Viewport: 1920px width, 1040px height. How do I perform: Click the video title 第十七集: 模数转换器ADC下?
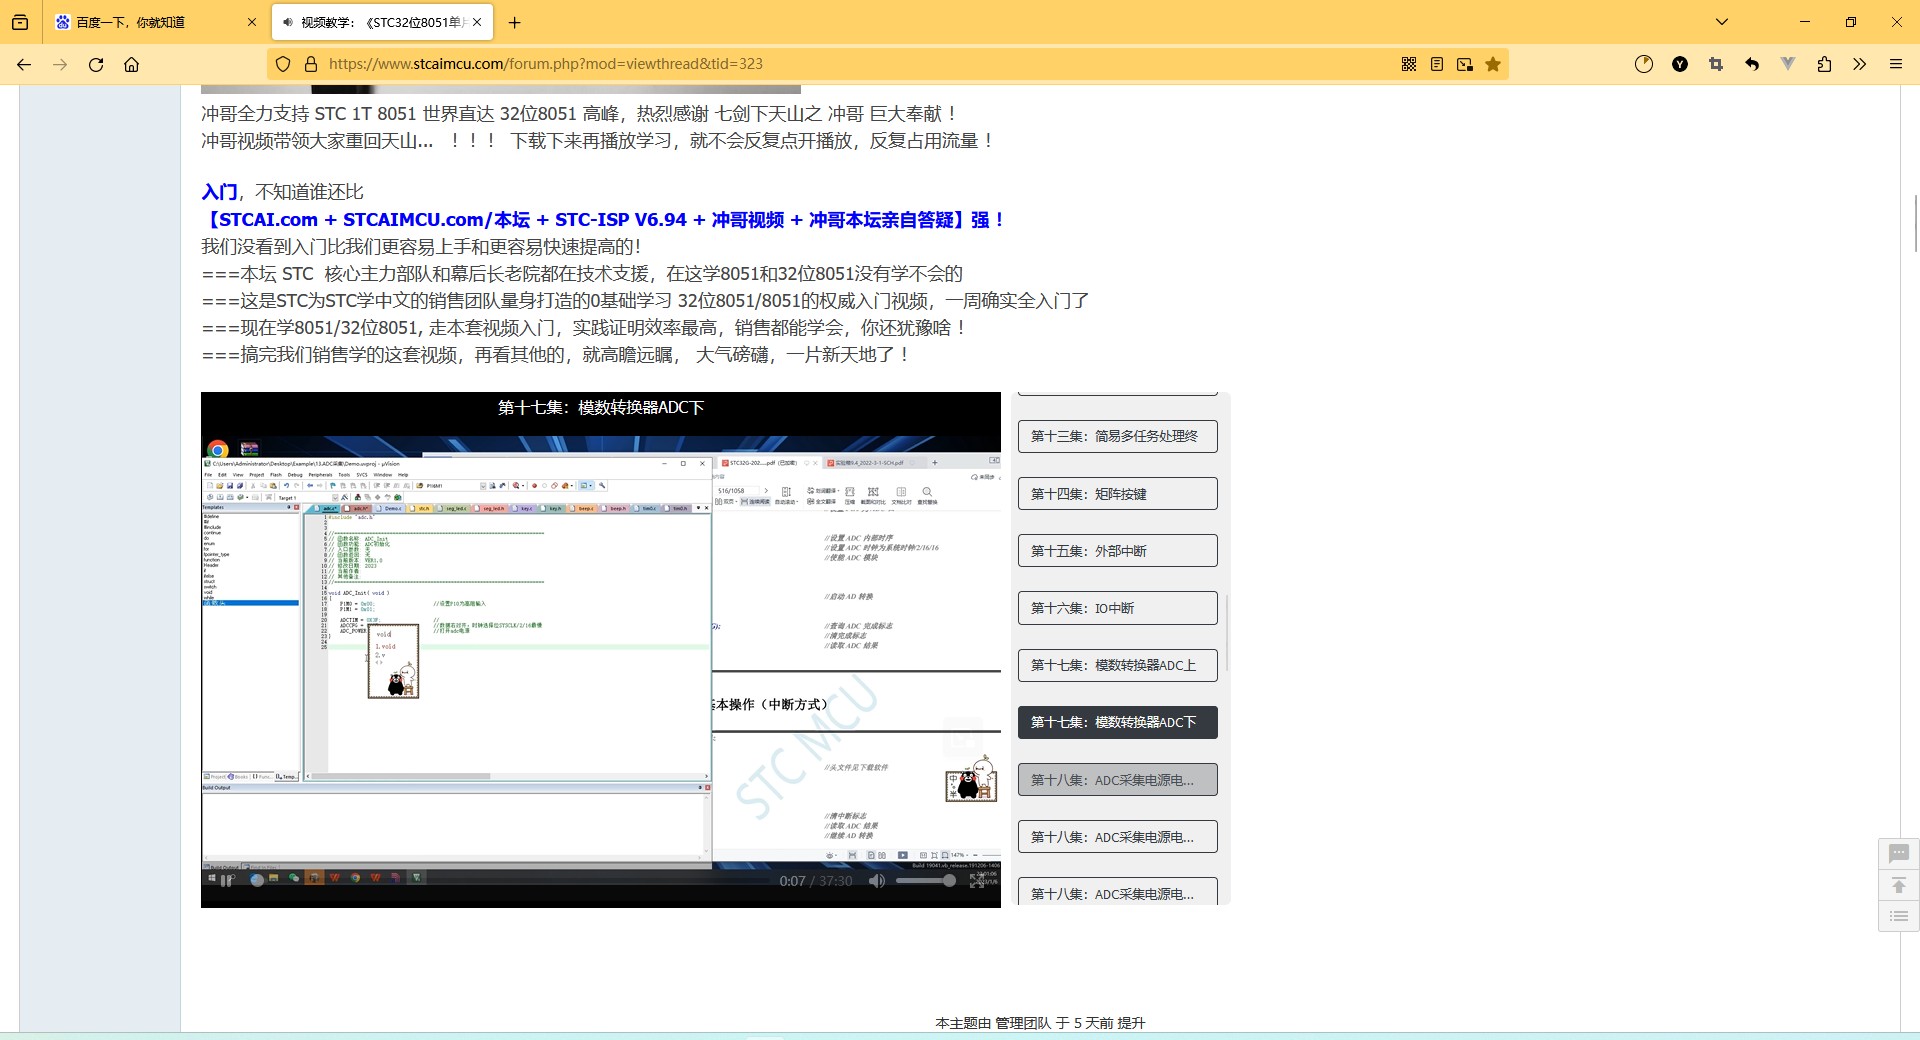click(601, 407)
